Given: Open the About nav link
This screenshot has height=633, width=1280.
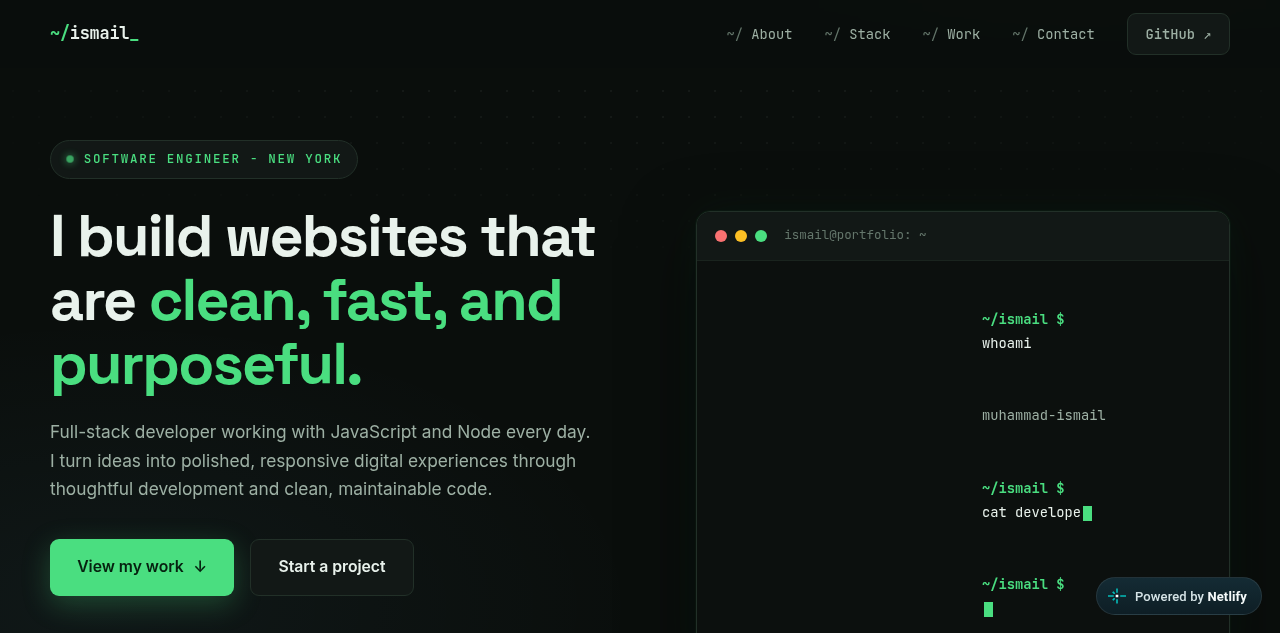Looking at the screenshot, I should coord(759,34).
